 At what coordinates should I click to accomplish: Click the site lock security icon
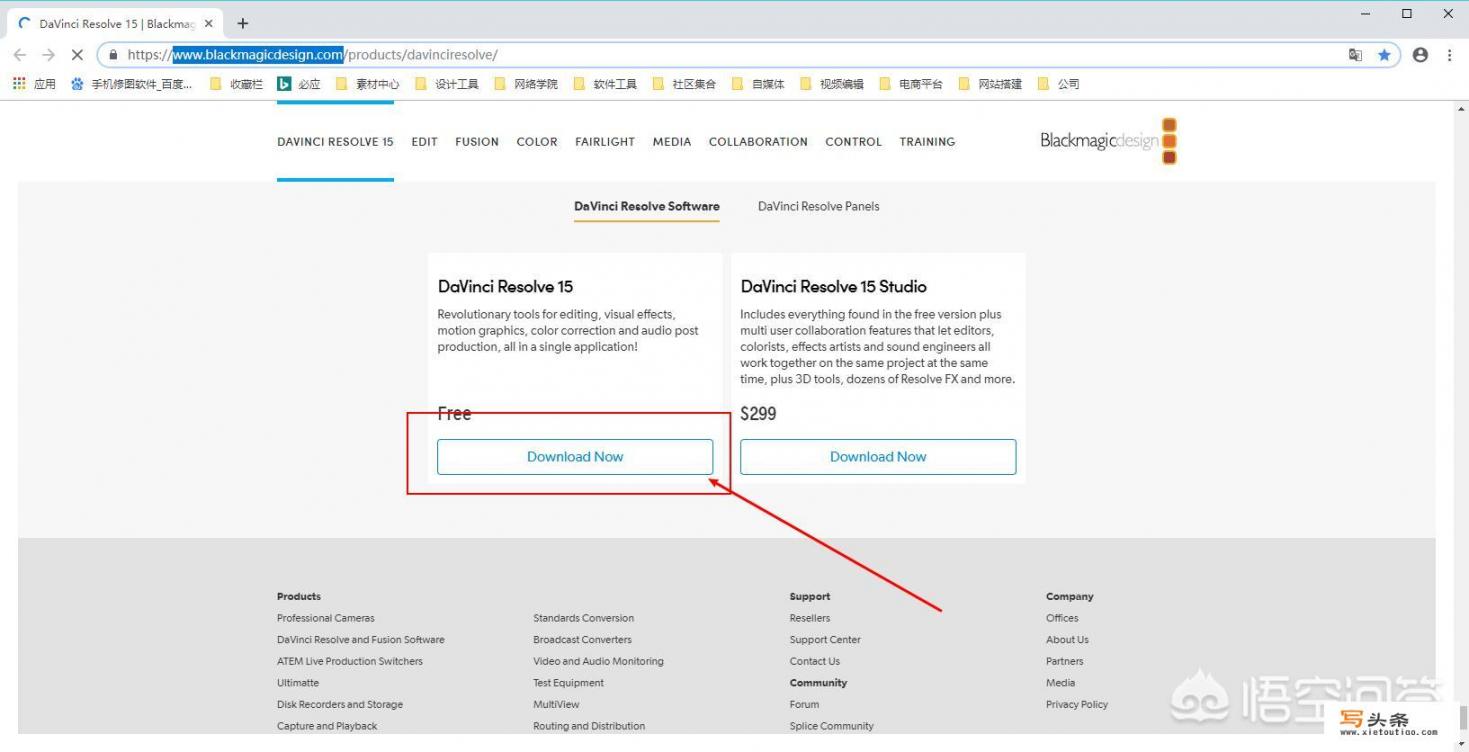pos(113,55)
